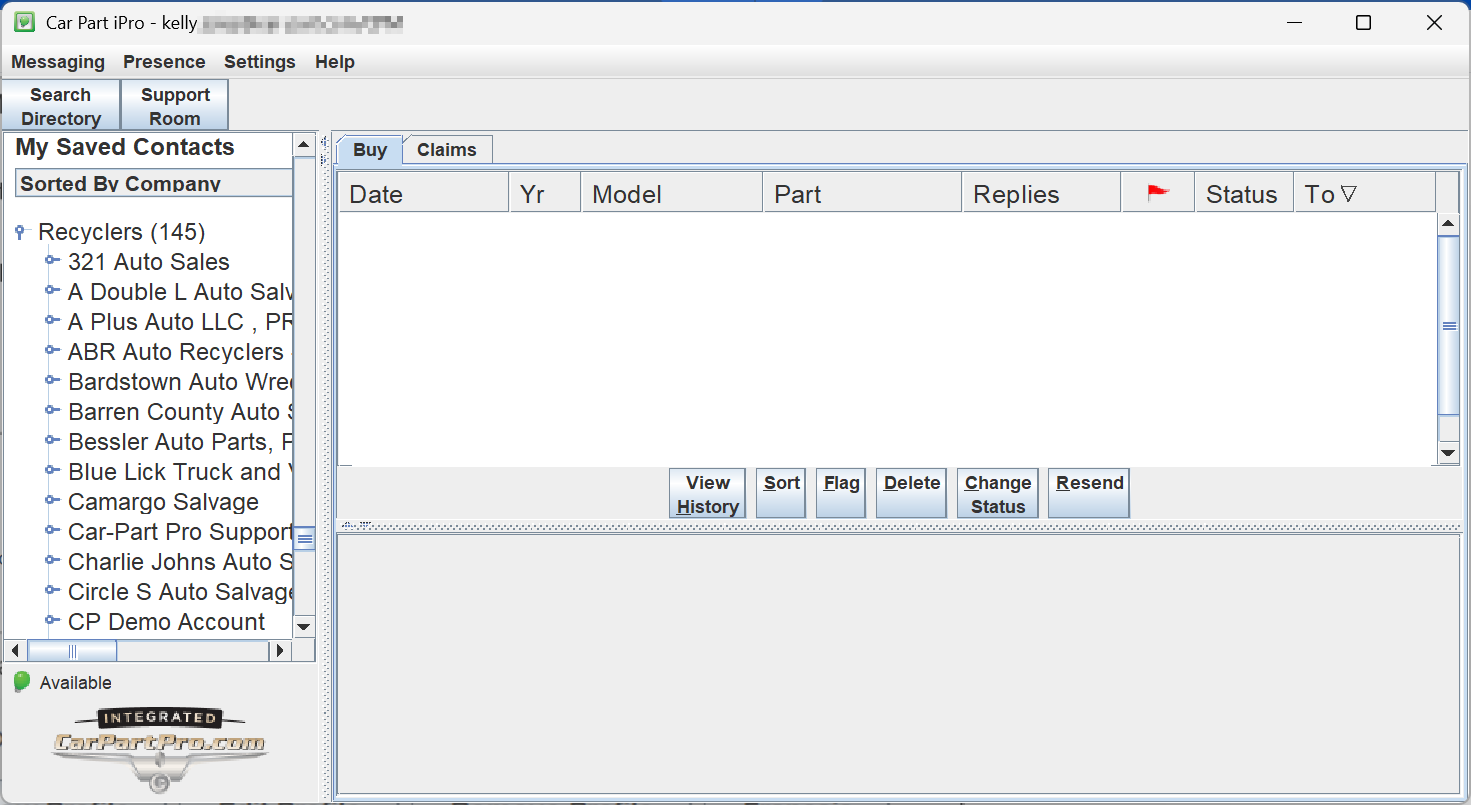The width and height of the screenshot is (1471, 805).
Task: Switch to the Claims tab
Action: 446,150
